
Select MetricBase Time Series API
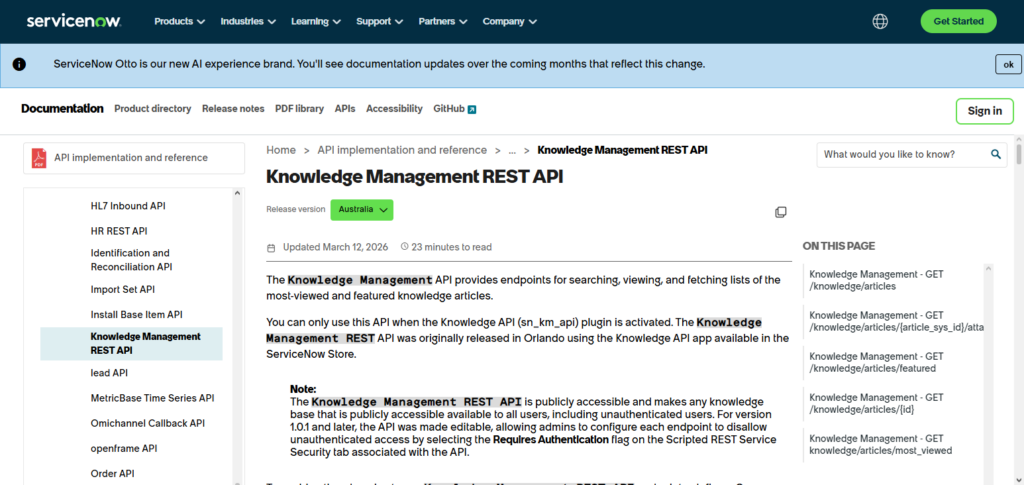click(152, 398)
